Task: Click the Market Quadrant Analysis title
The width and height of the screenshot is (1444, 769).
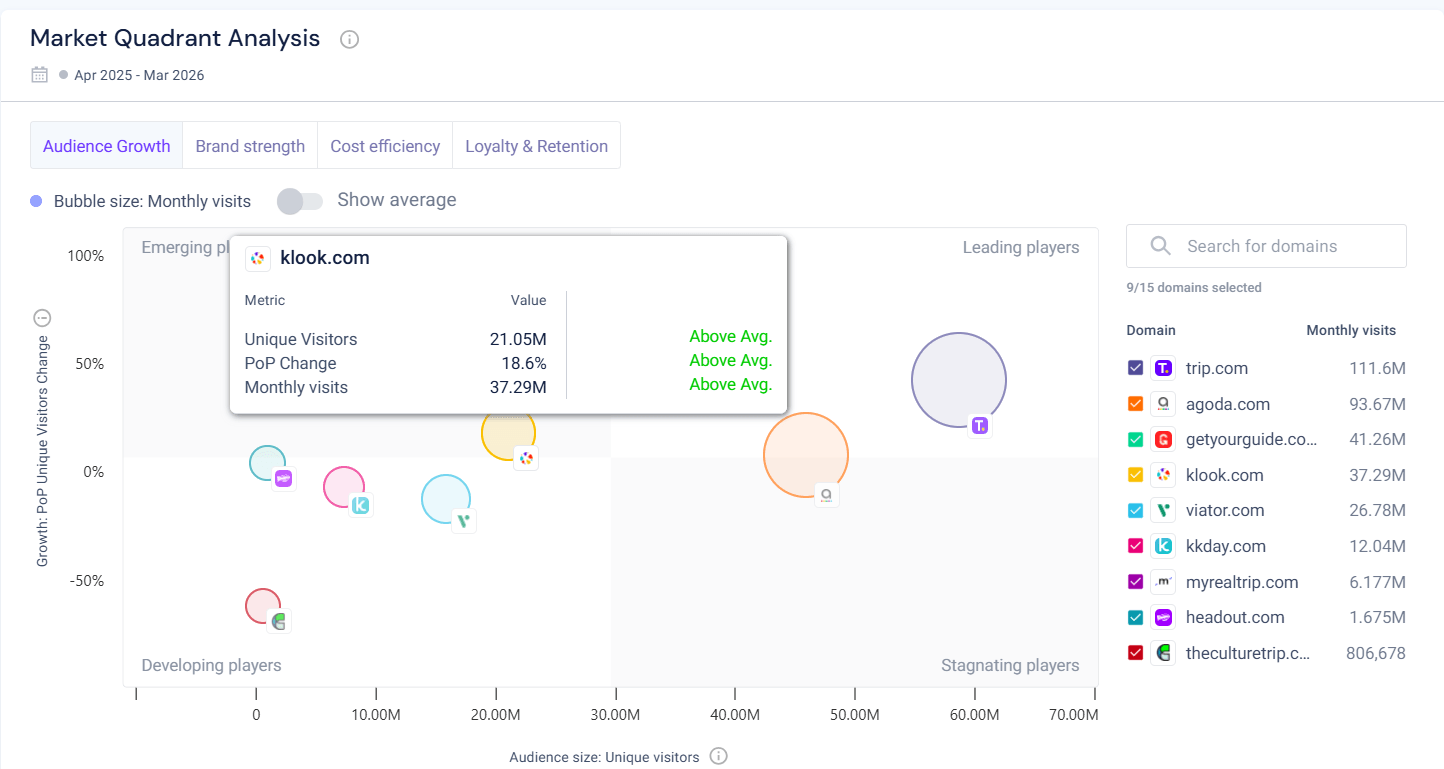Action: click(175, 38)
